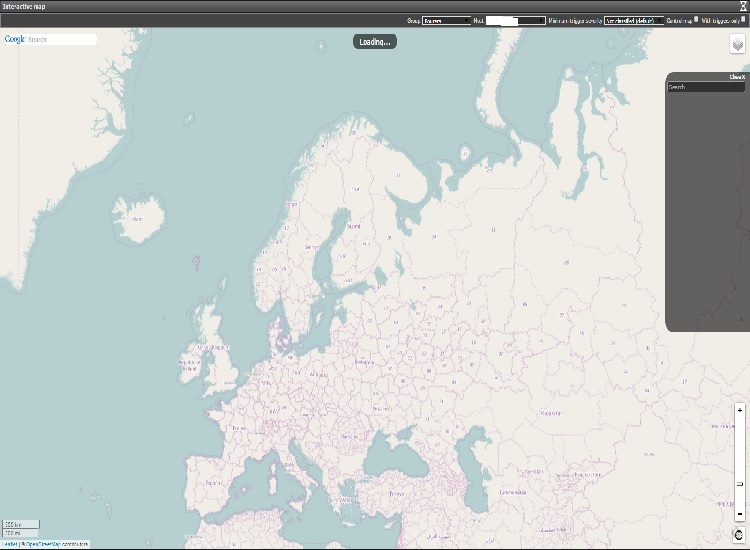
Task: Enable the Control map checkbox
Action: tap(697, 19)
